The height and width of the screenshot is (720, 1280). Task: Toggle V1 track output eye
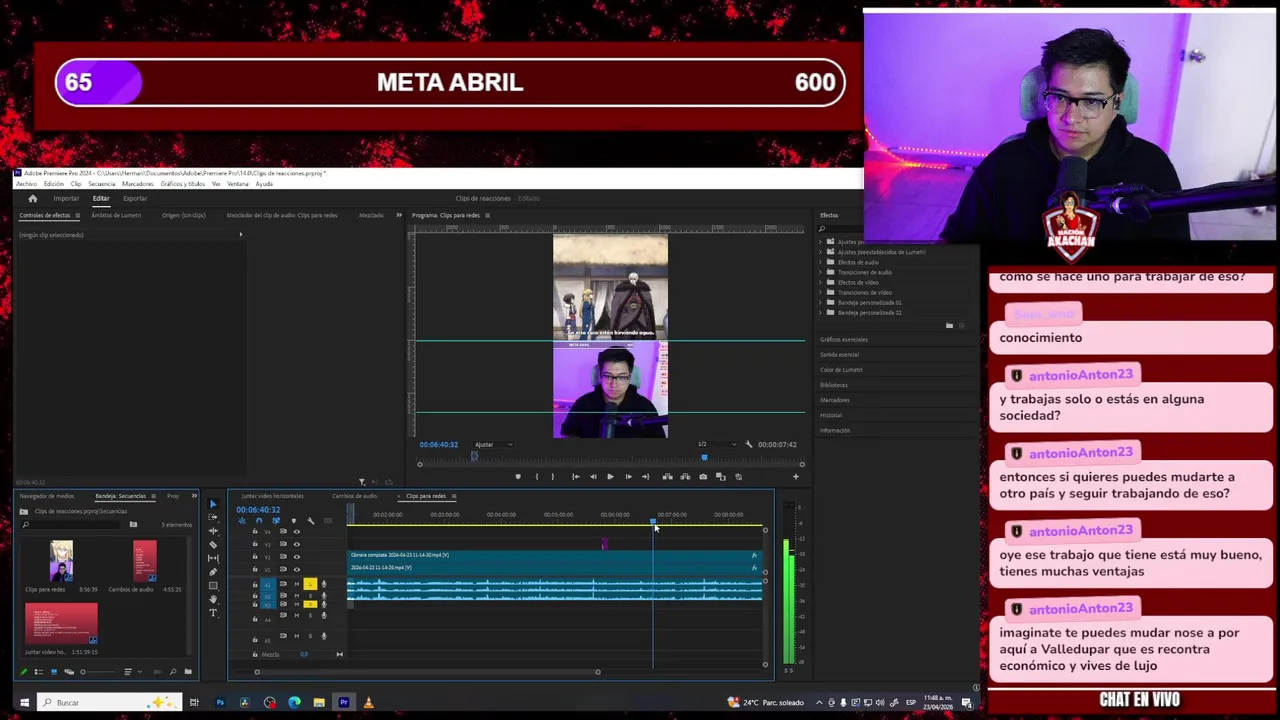coord(296,569)
